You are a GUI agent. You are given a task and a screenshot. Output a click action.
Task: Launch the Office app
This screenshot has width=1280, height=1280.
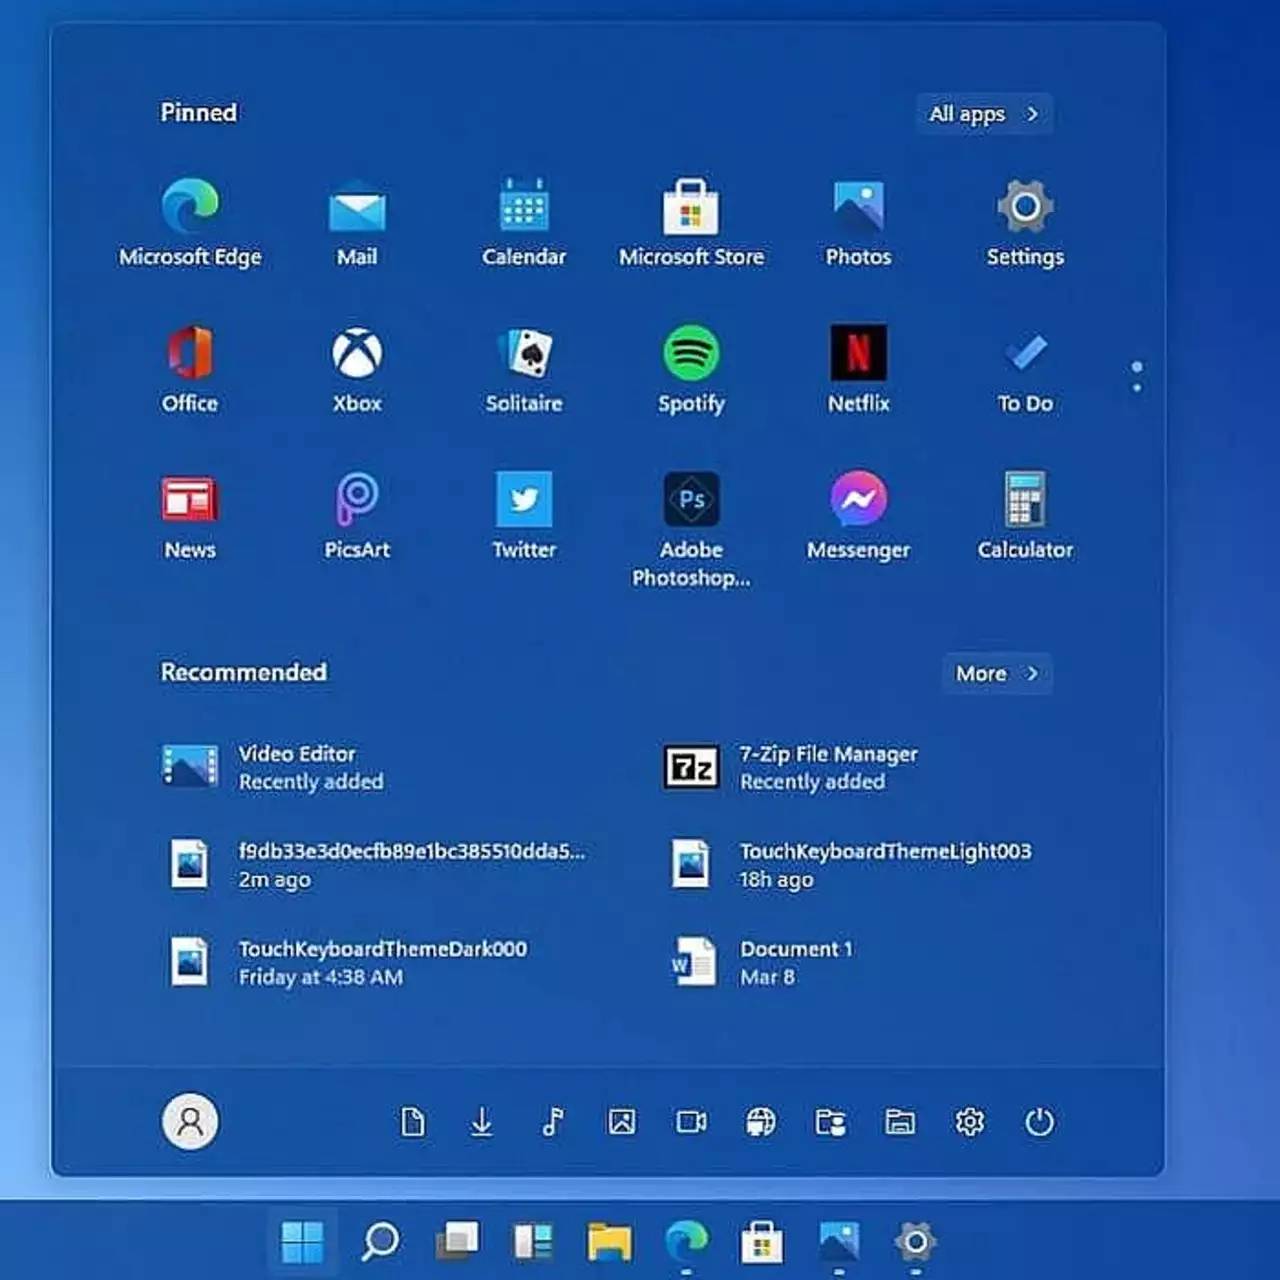[x=190, y=369]
